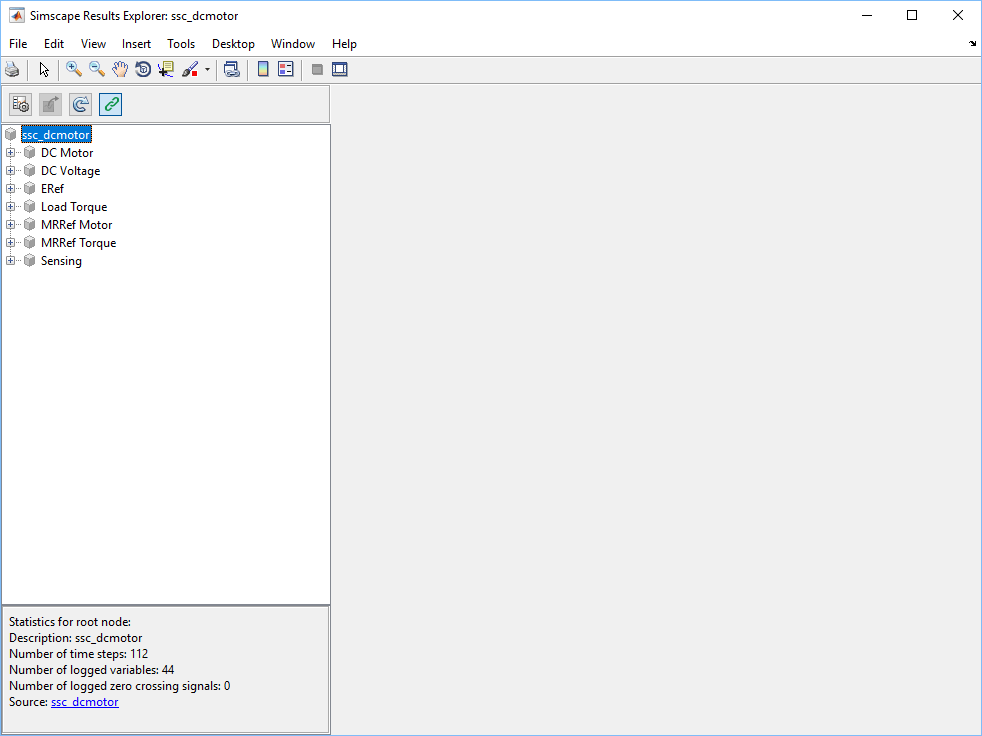Select the ERef tree item
Screen dimensions: 982x736
pyautogui.click(x=52, y=189)
